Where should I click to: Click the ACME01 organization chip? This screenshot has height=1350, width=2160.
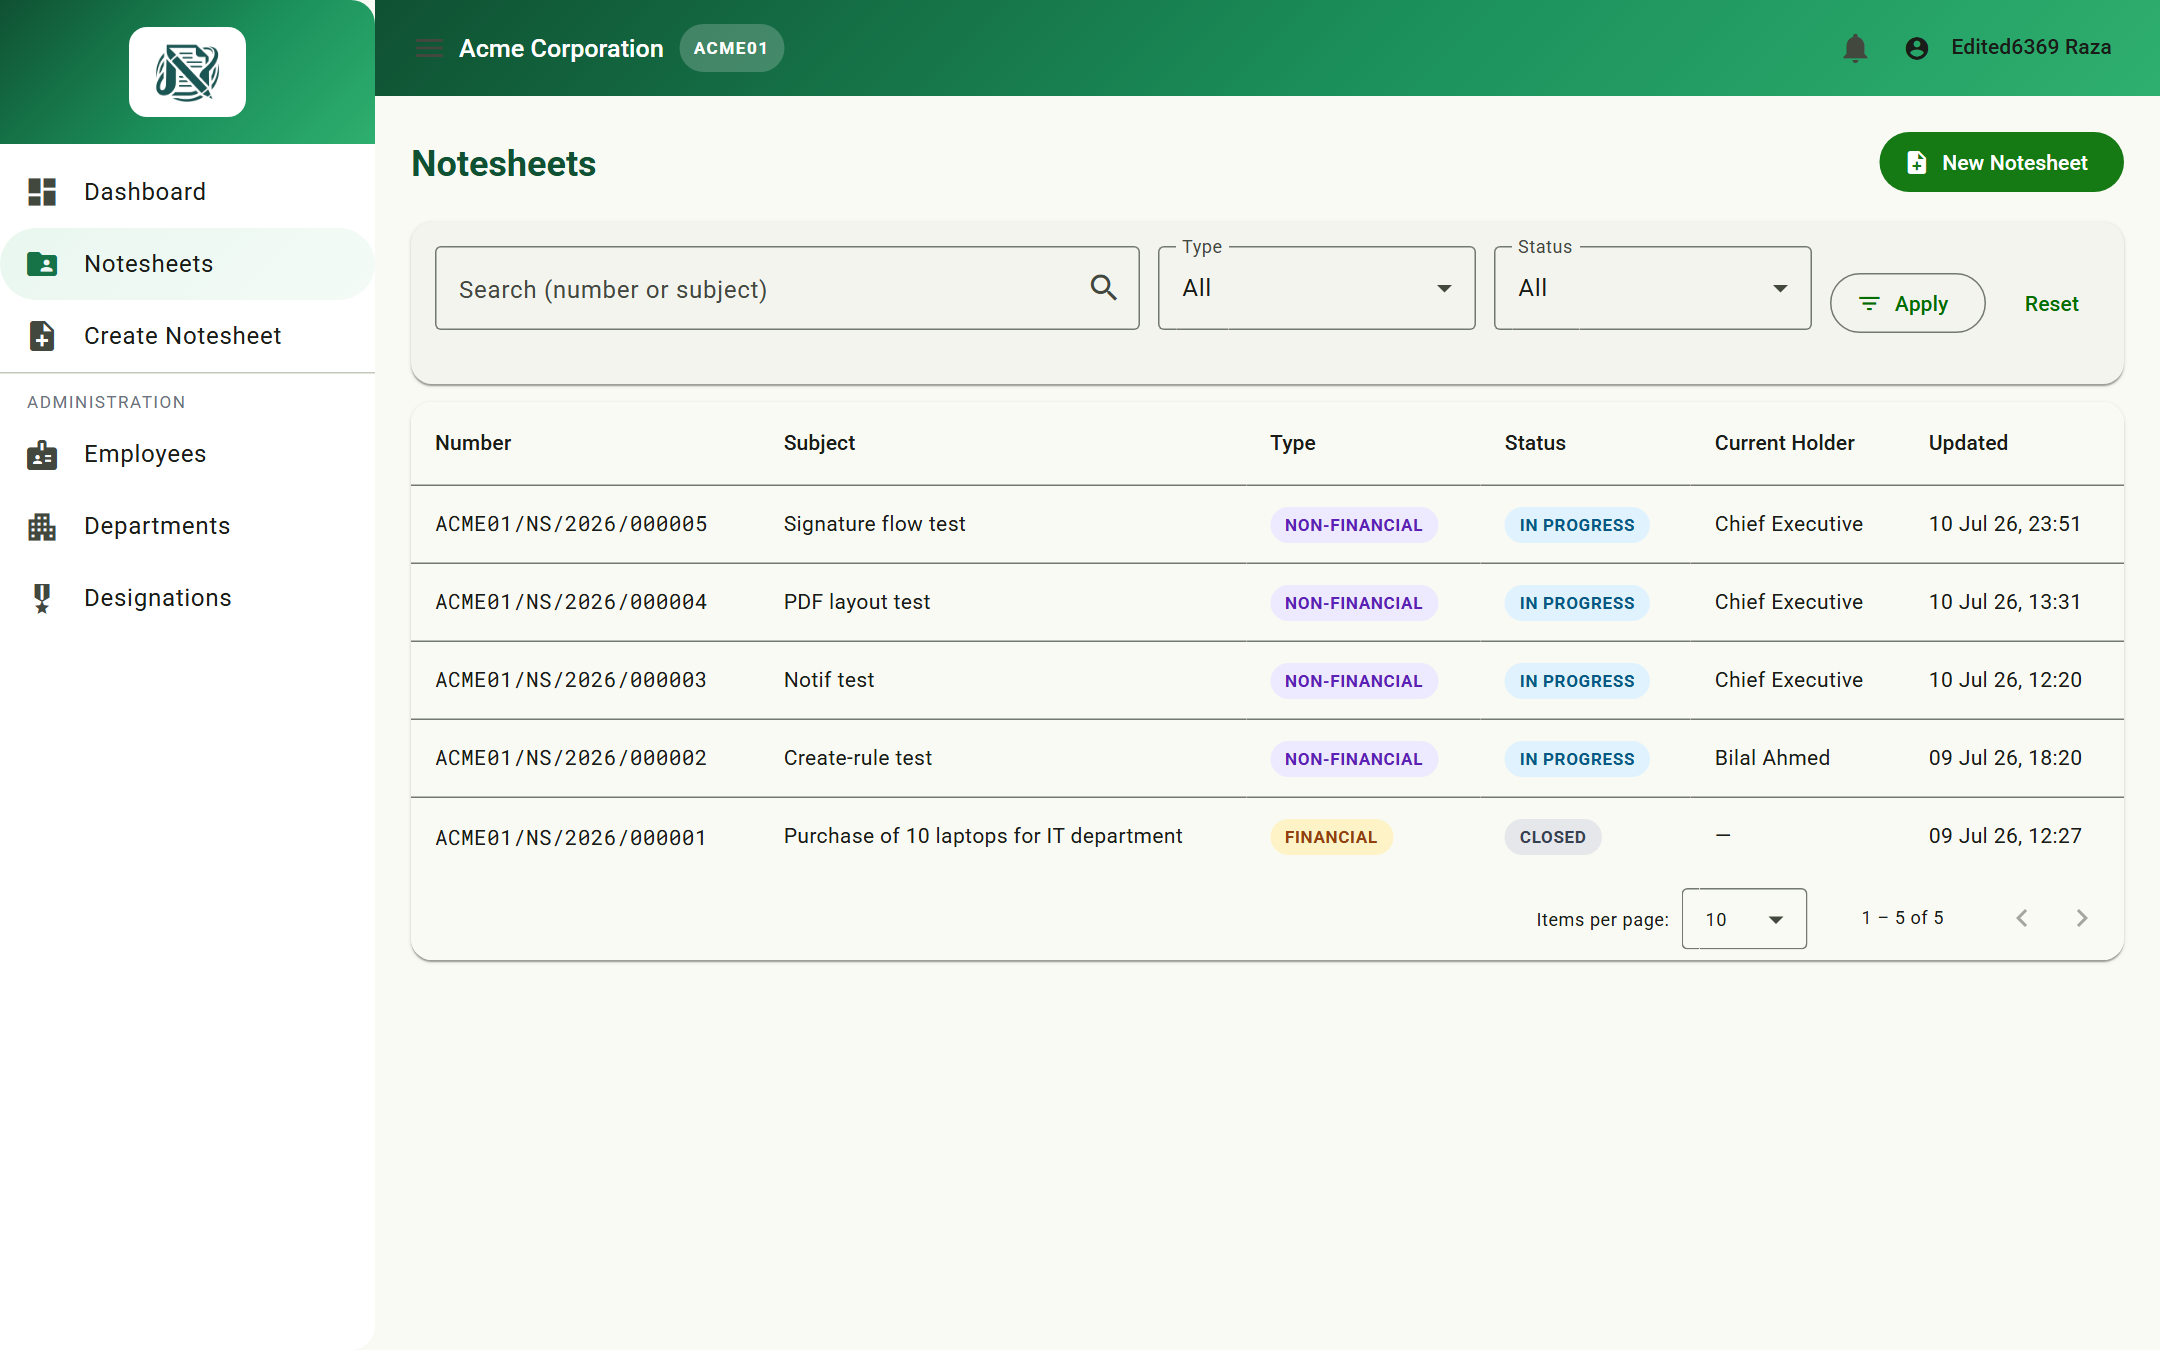click(x=731, y=48)
